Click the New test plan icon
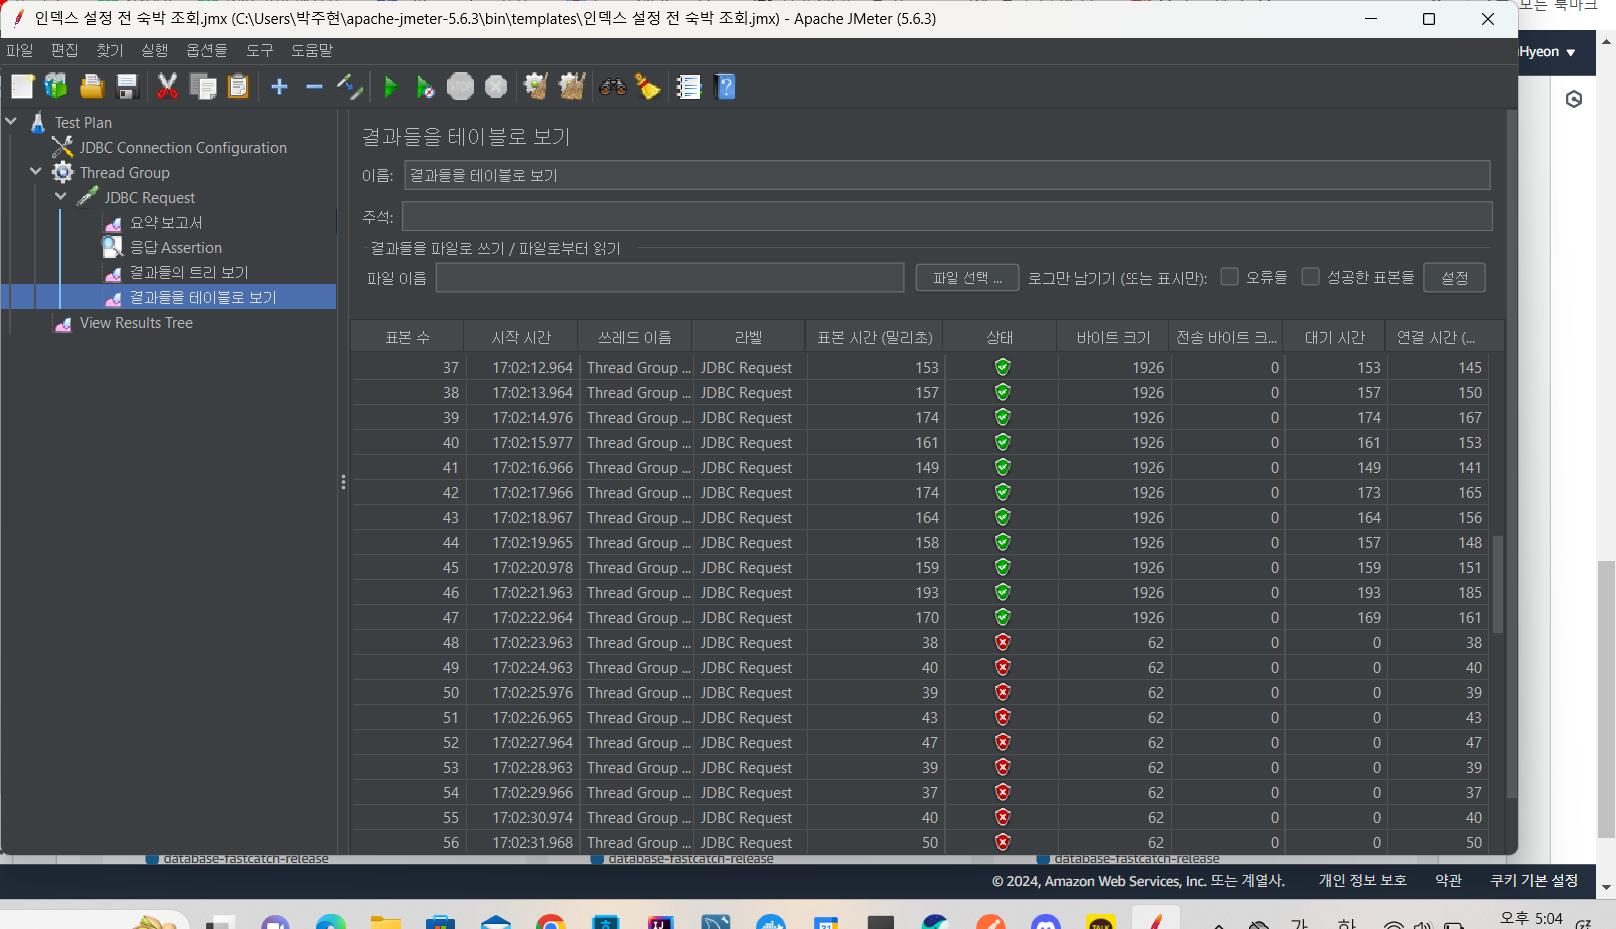The image size is (1616, 929). click(x=22, y=87)
